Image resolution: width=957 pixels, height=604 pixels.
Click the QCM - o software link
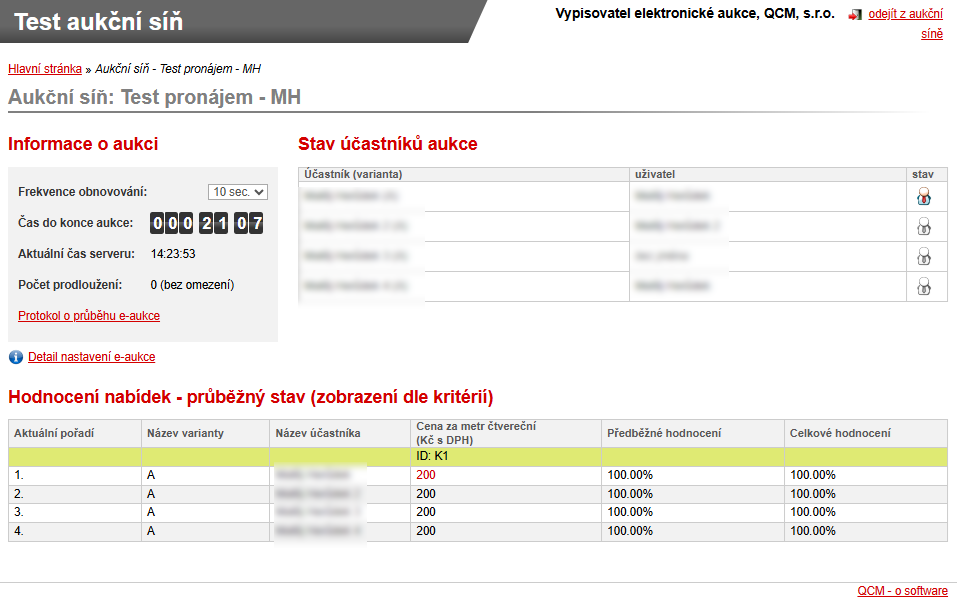(x=902, y=591)
